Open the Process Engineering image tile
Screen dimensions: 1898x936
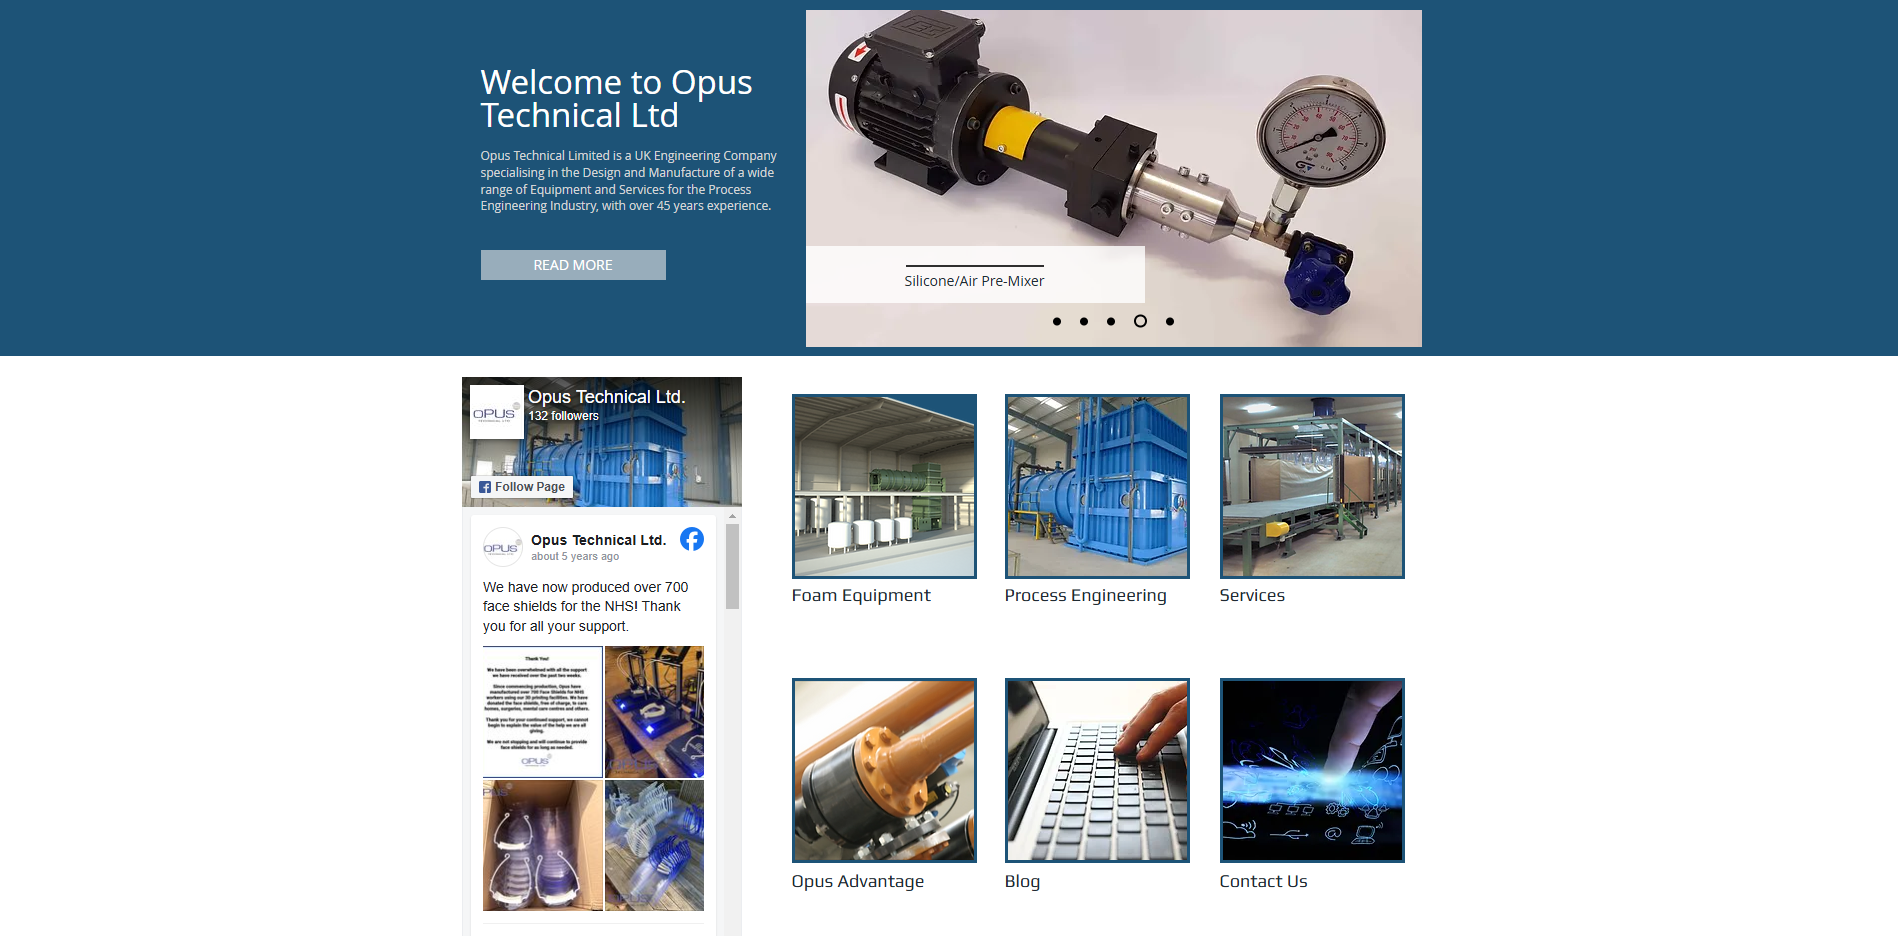(1097, 486)
